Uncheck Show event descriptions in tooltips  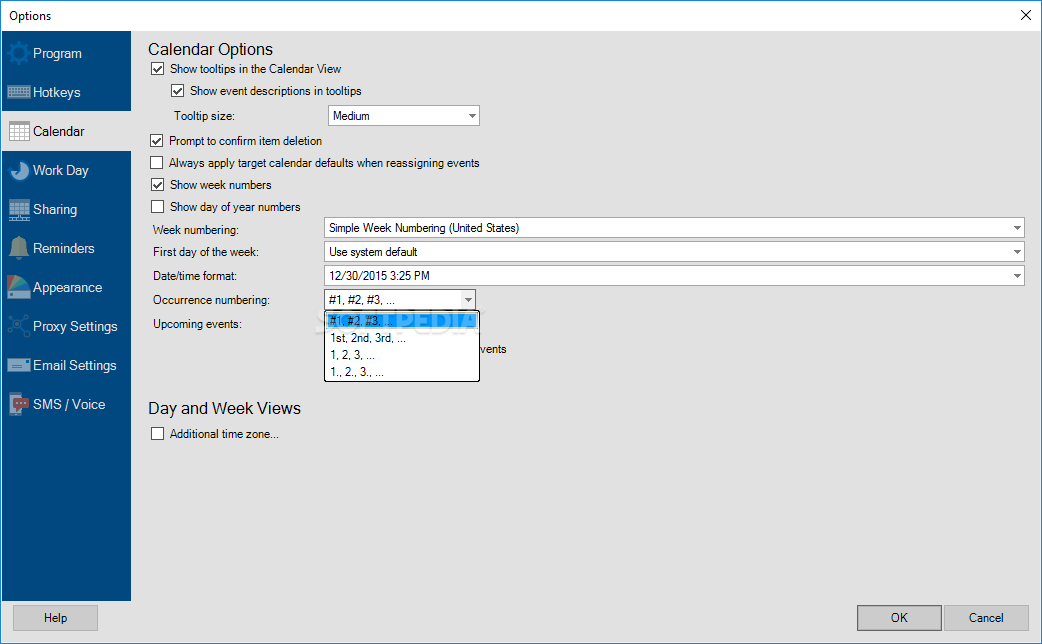click(177, 90)
